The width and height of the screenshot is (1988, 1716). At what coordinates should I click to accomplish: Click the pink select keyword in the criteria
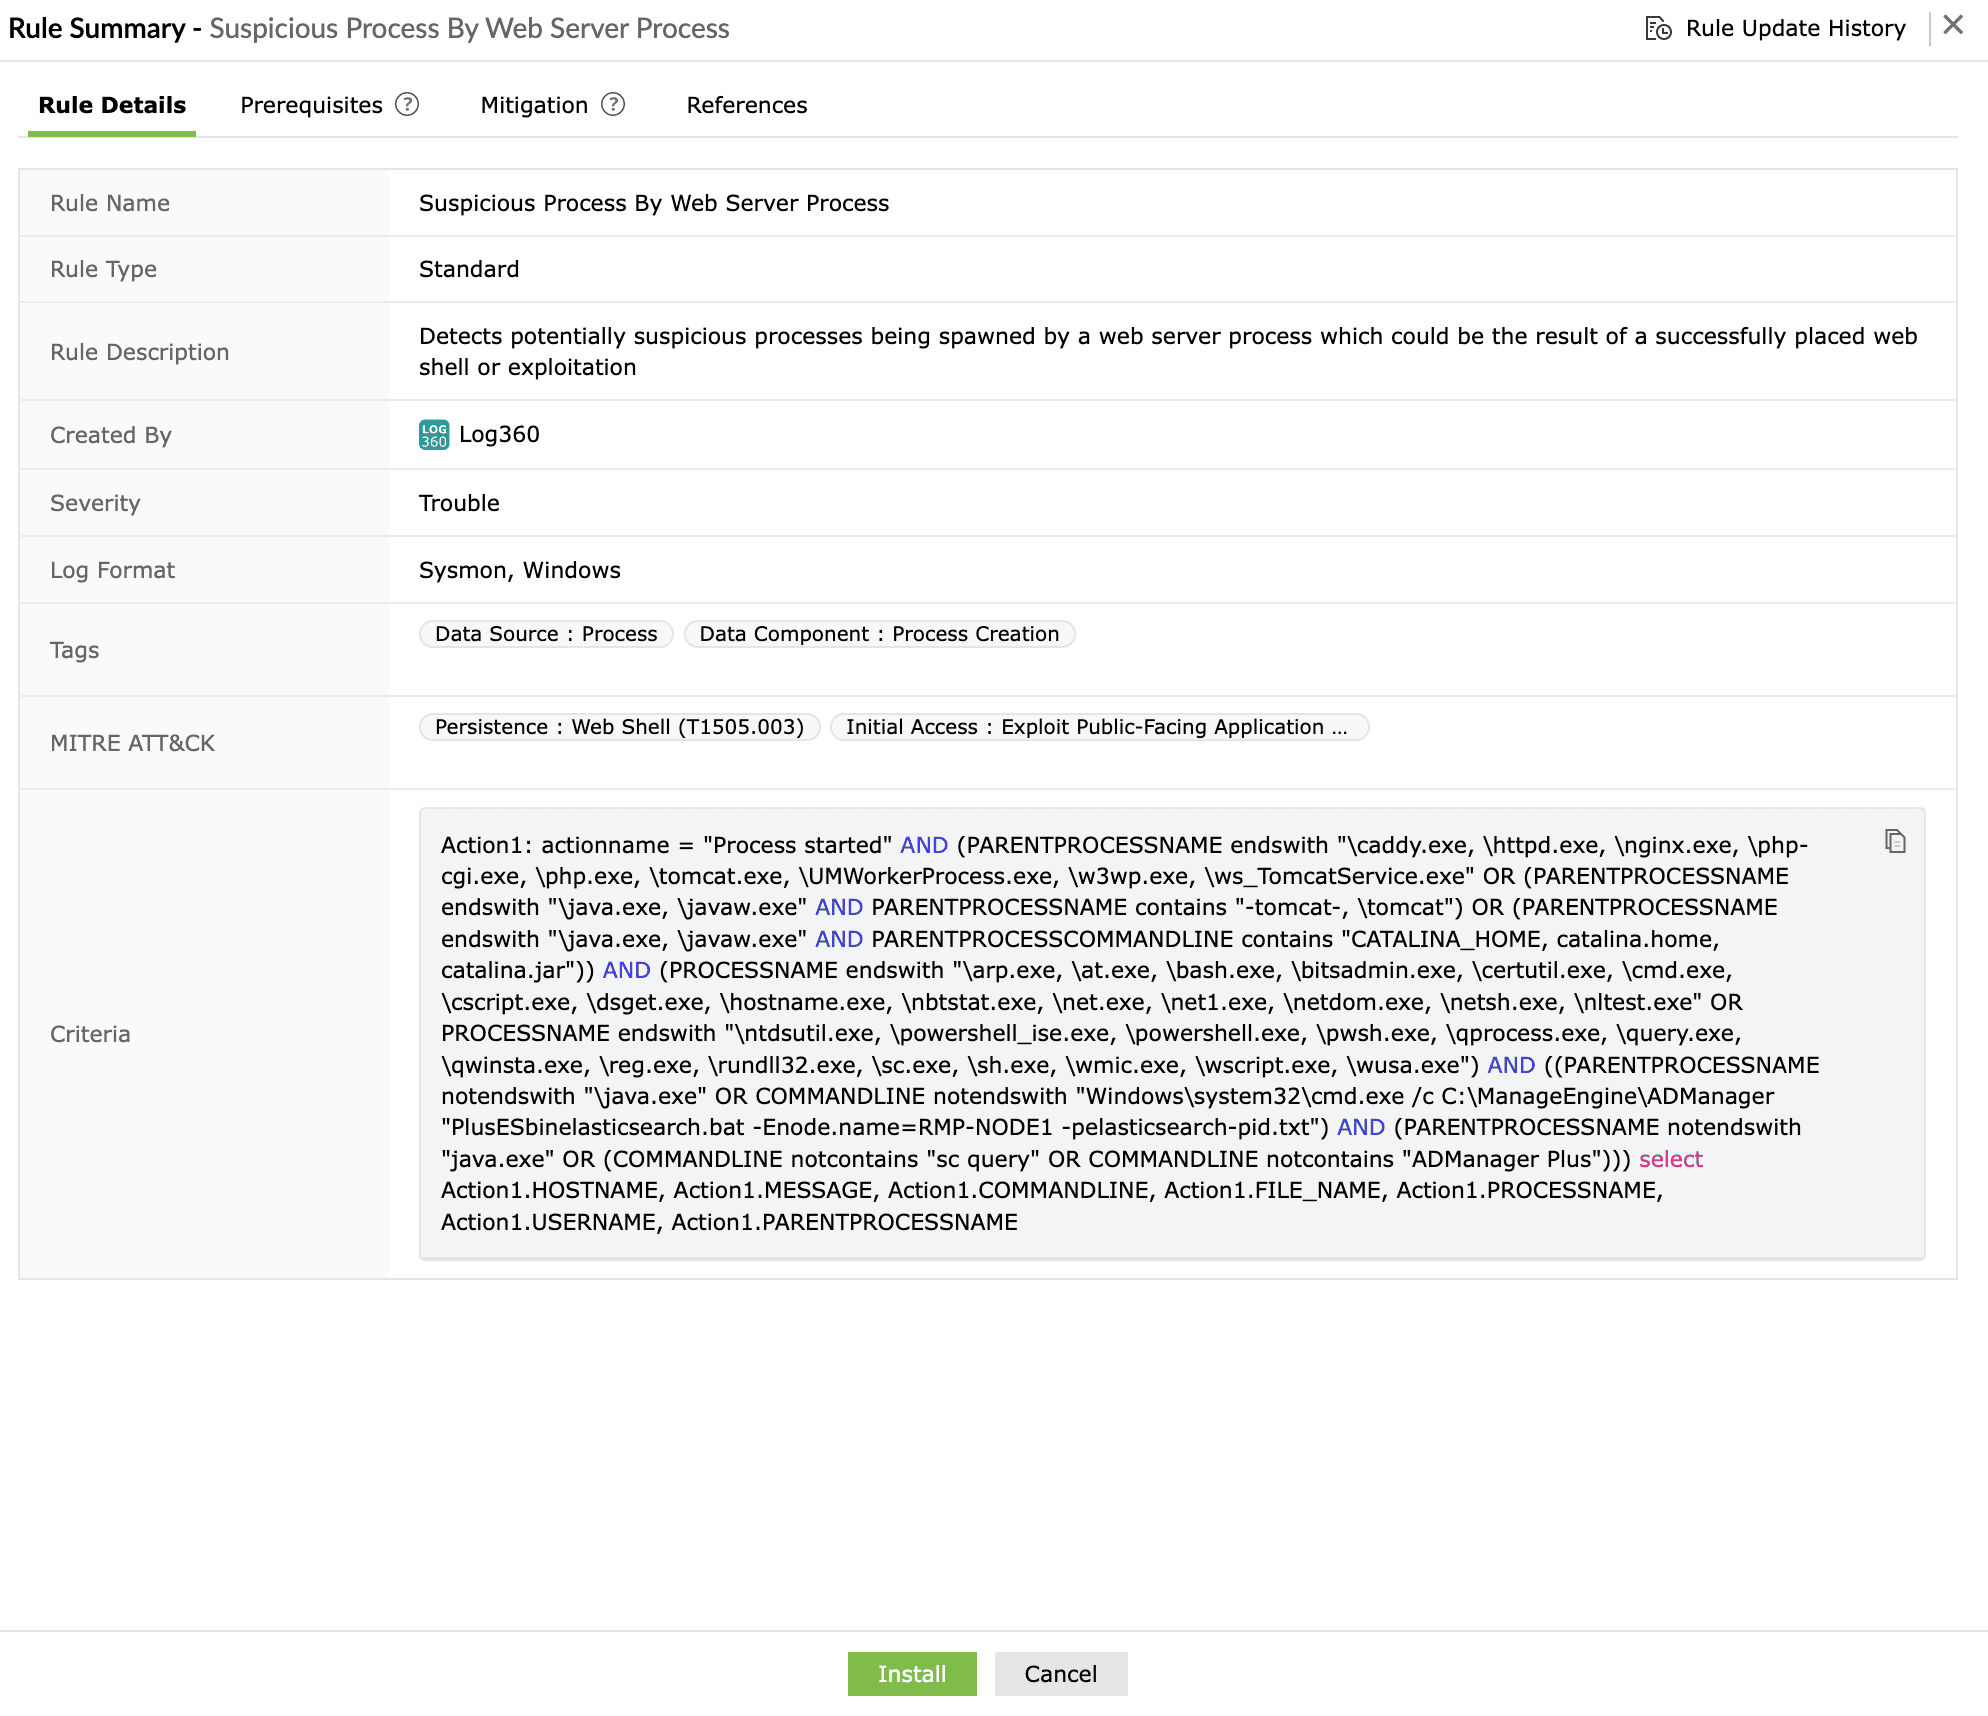point(1670,1159)
